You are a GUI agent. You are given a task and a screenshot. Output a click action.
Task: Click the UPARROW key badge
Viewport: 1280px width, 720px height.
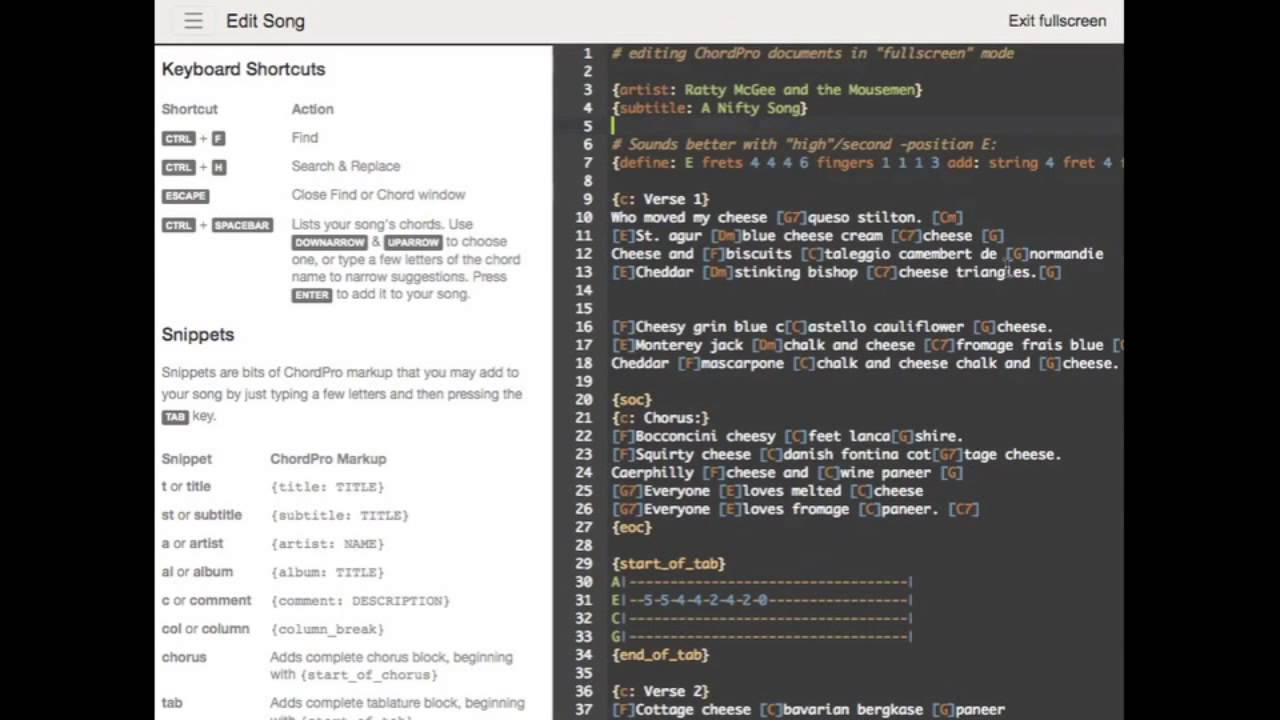[x=413, y=243]
